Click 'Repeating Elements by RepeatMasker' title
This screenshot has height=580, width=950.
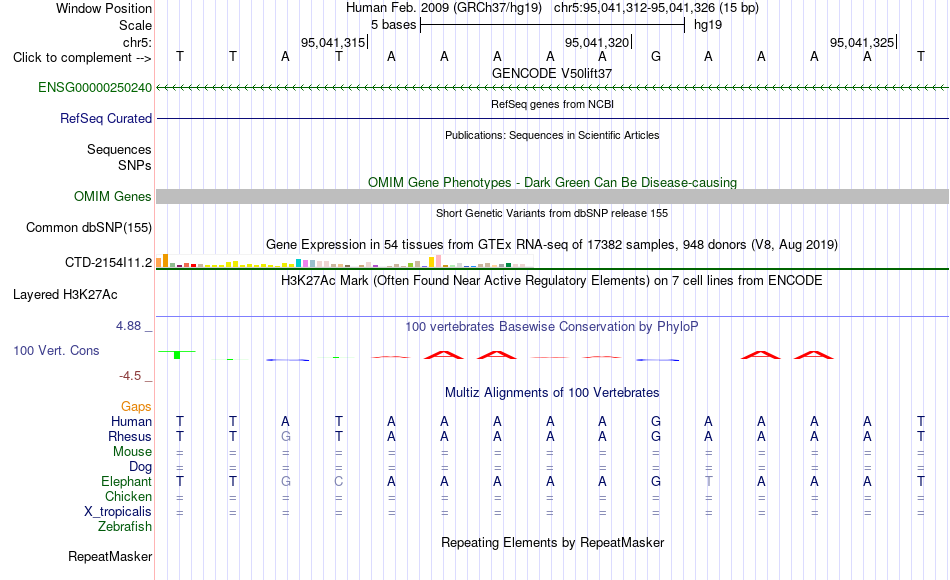pos(553,542)
